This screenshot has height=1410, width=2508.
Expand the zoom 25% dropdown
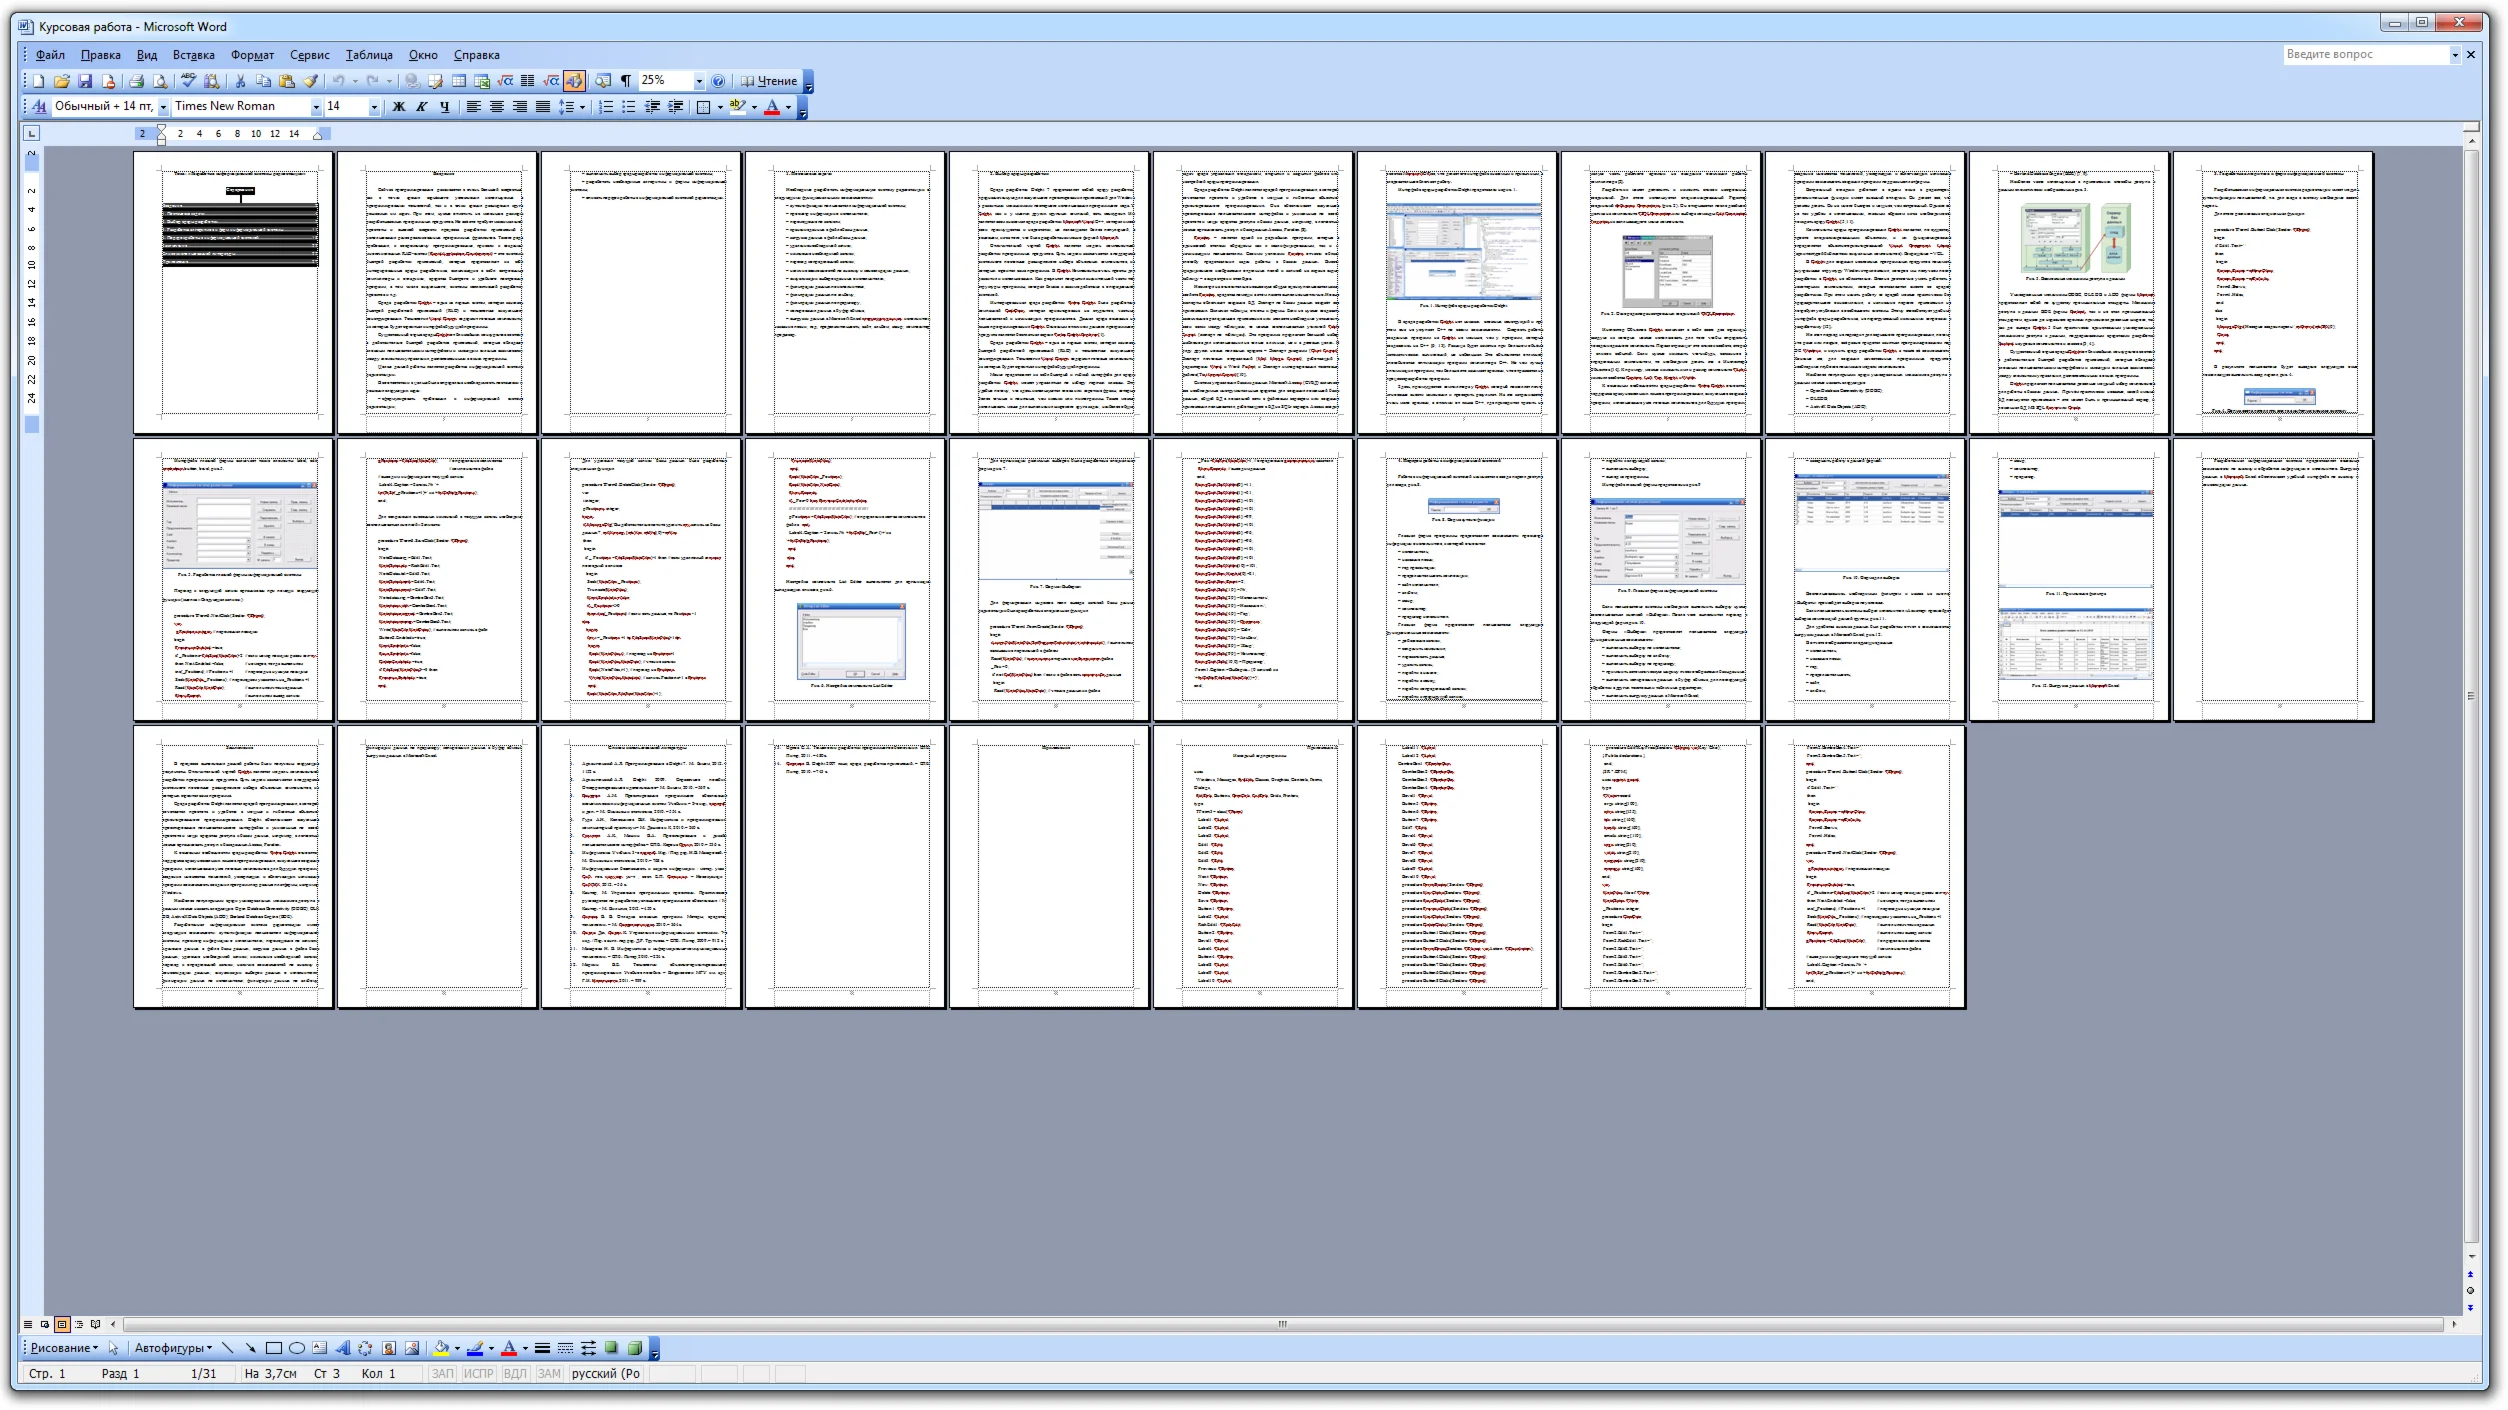coord(699,81)
